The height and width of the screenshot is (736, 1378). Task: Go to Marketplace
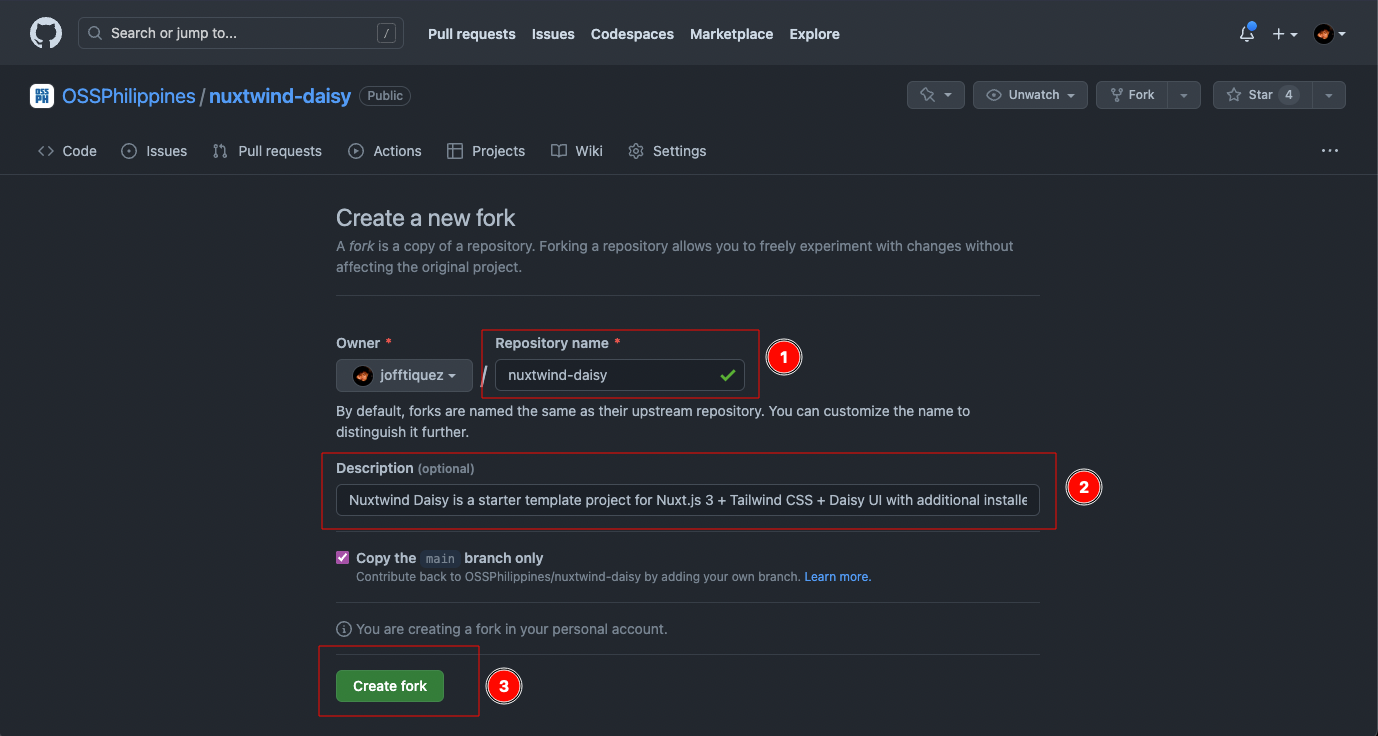point(731,34)
